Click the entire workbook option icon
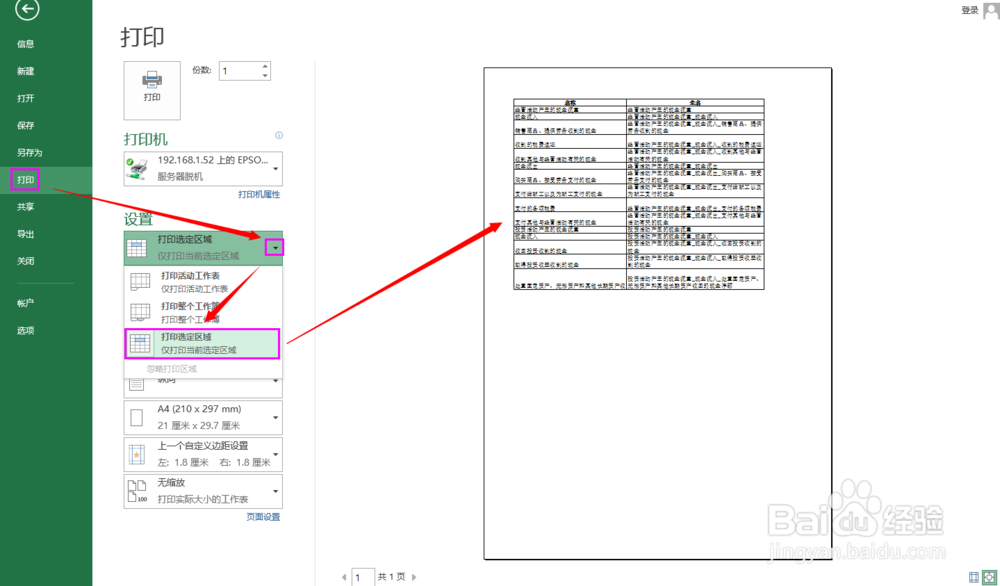This screenshot has width=1000, height=586. click(x=140, y=312)
